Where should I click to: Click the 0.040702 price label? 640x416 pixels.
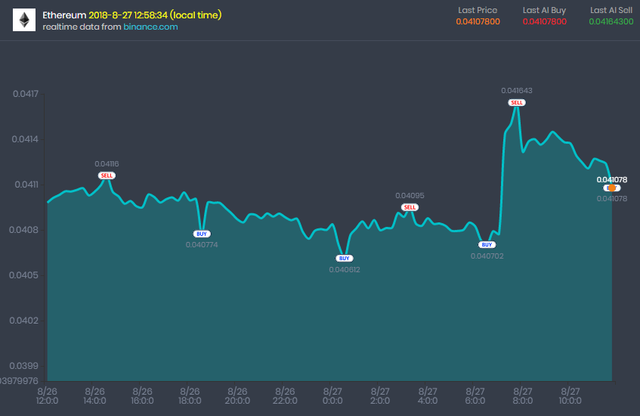tap(487, 256)
